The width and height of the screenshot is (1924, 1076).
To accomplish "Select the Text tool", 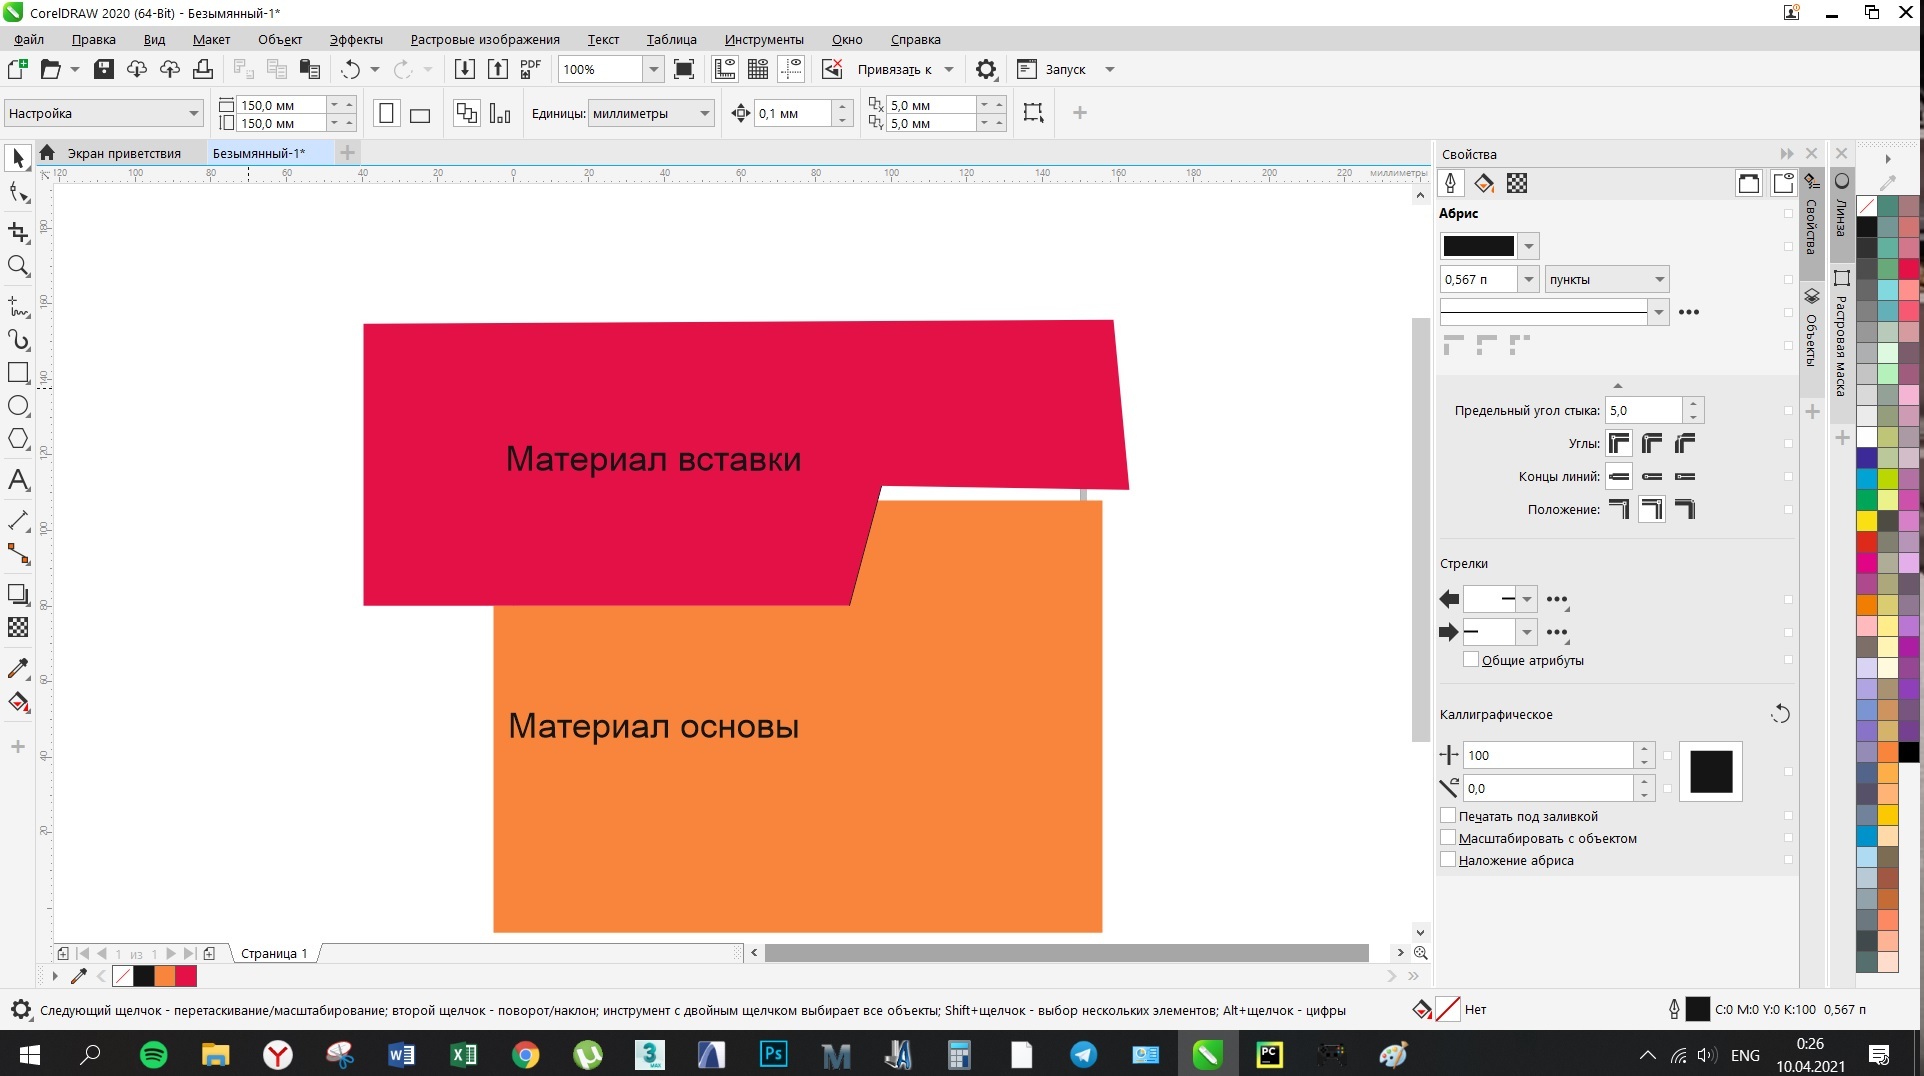I will 18,480.
